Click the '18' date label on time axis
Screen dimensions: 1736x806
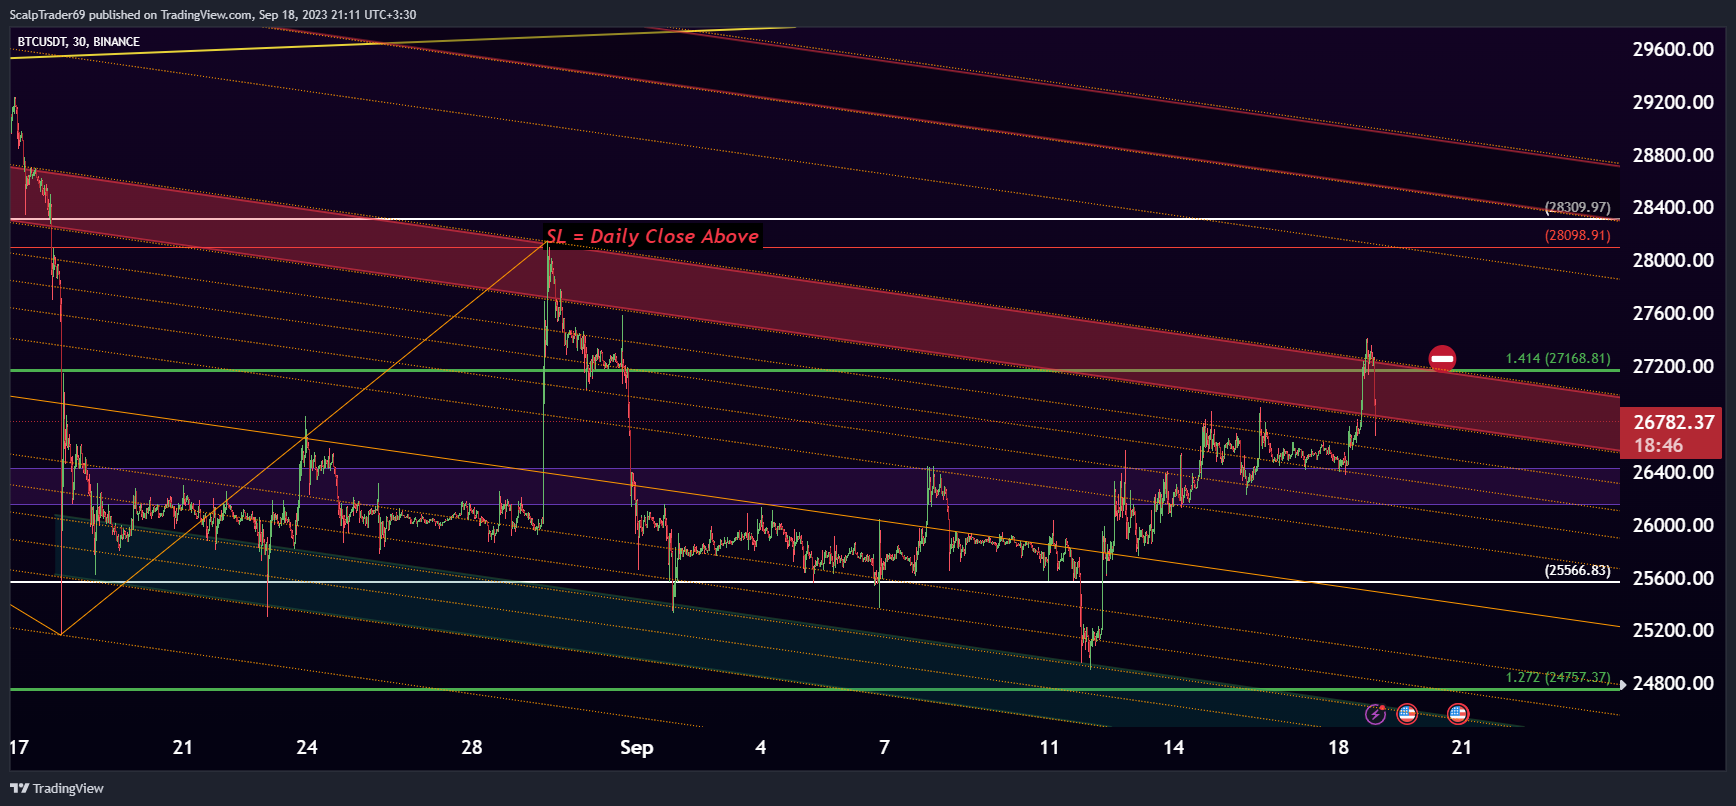pos(1338,747)
